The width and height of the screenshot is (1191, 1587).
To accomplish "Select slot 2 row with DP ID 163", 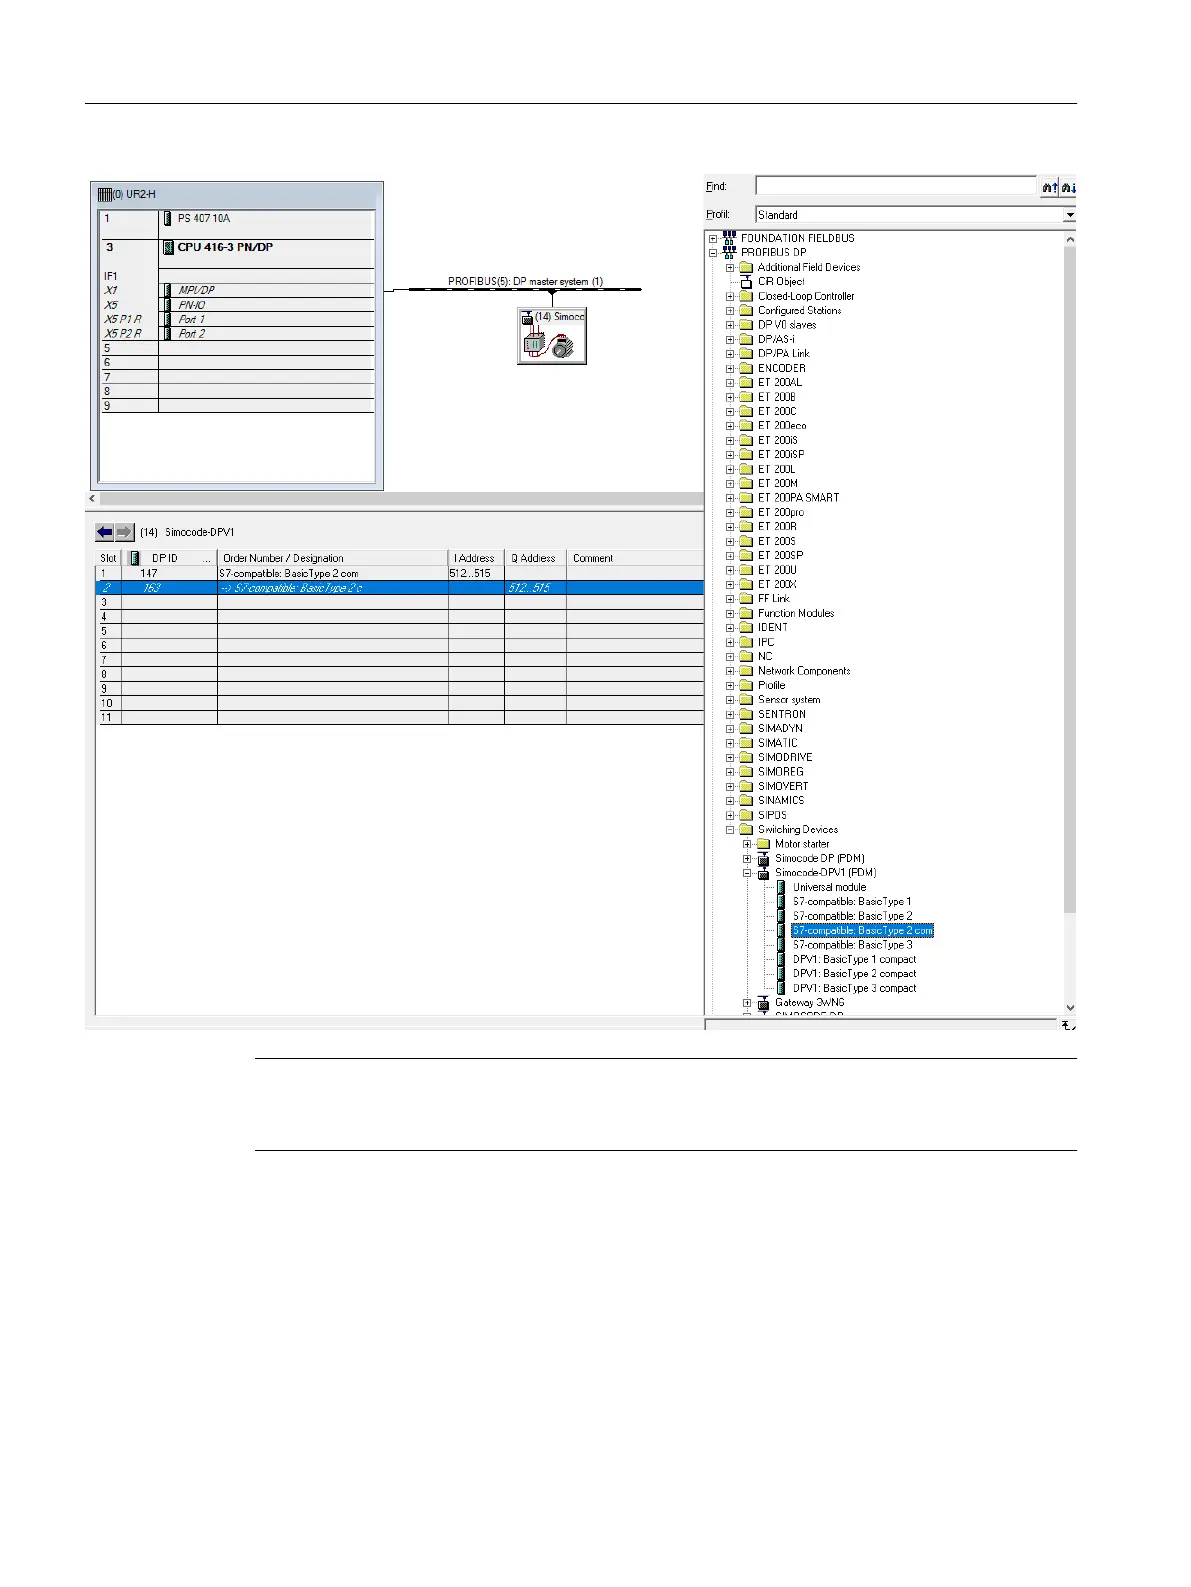I will (x=400, y=588).
